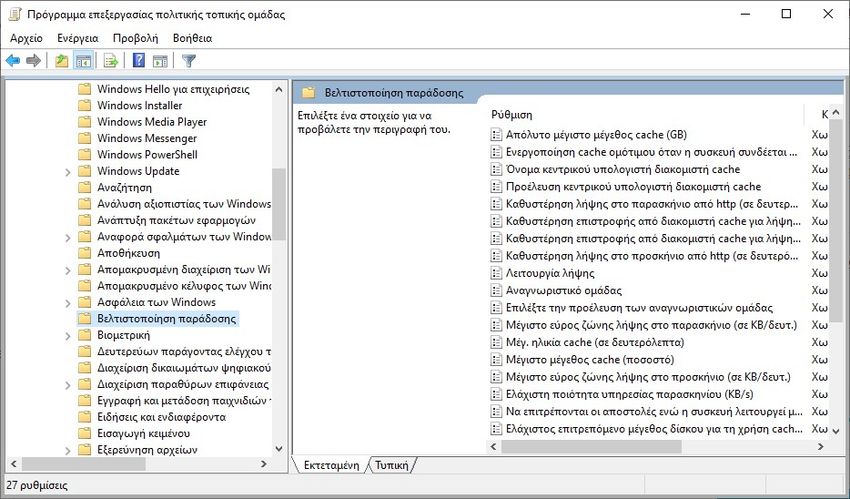
Task: Select Windows Hello για επιχειρήσεις folder
Action: point(173,89)
